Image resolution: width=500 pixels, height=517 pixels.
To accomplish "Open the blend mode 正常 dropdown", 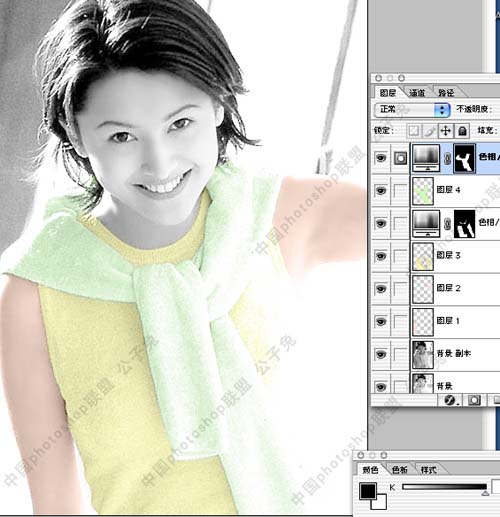I will 412,110.
